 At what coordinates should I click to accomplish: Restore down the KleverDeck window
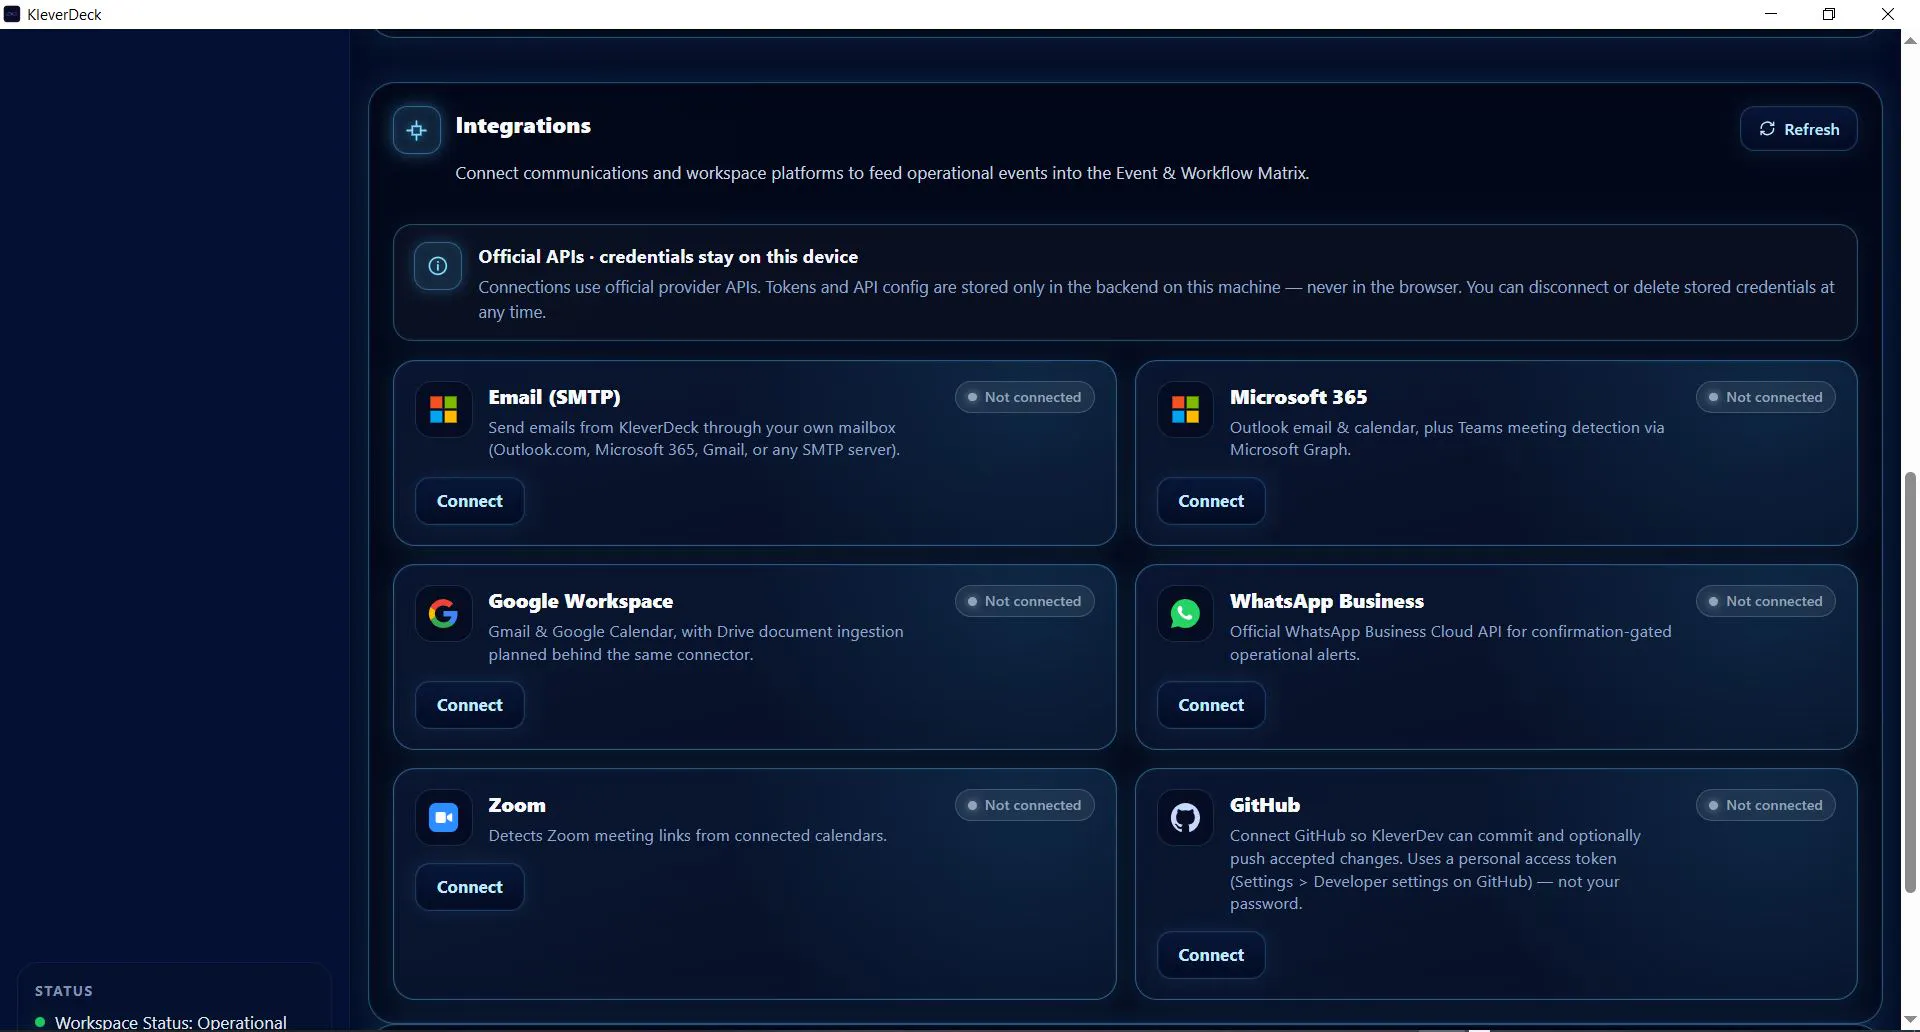[x=1829, y=14]
